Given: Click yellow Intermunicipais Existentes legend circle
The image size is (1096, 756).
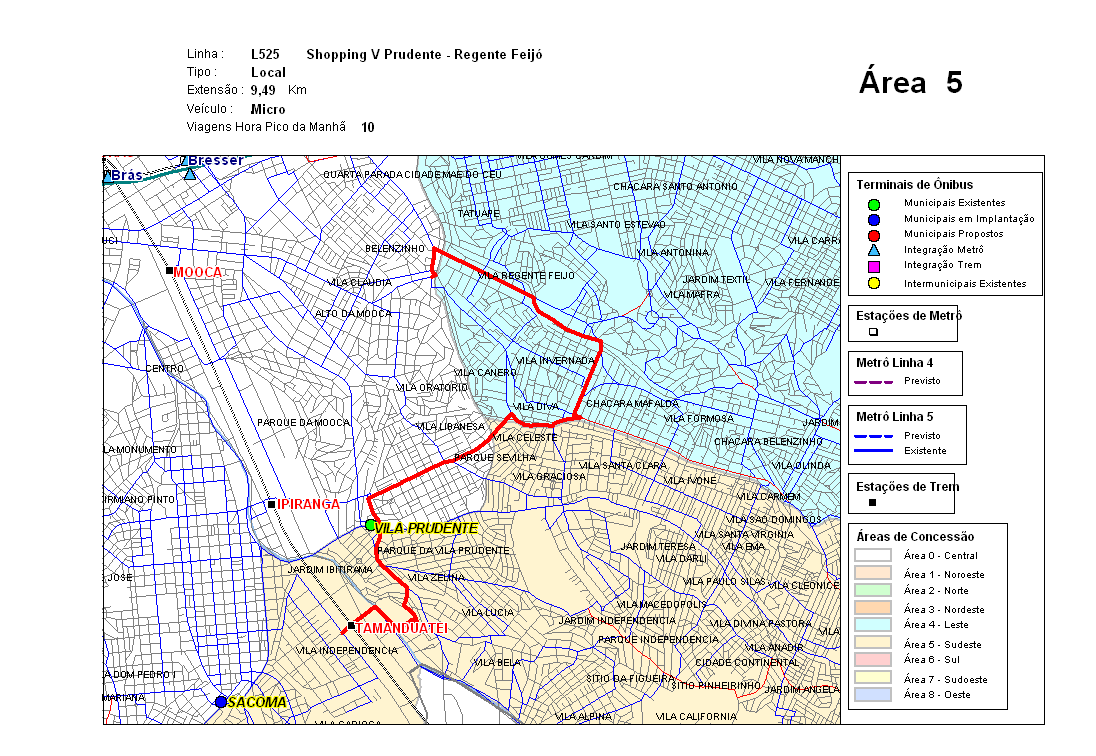Looking at the screenshot, I should 873,283.
